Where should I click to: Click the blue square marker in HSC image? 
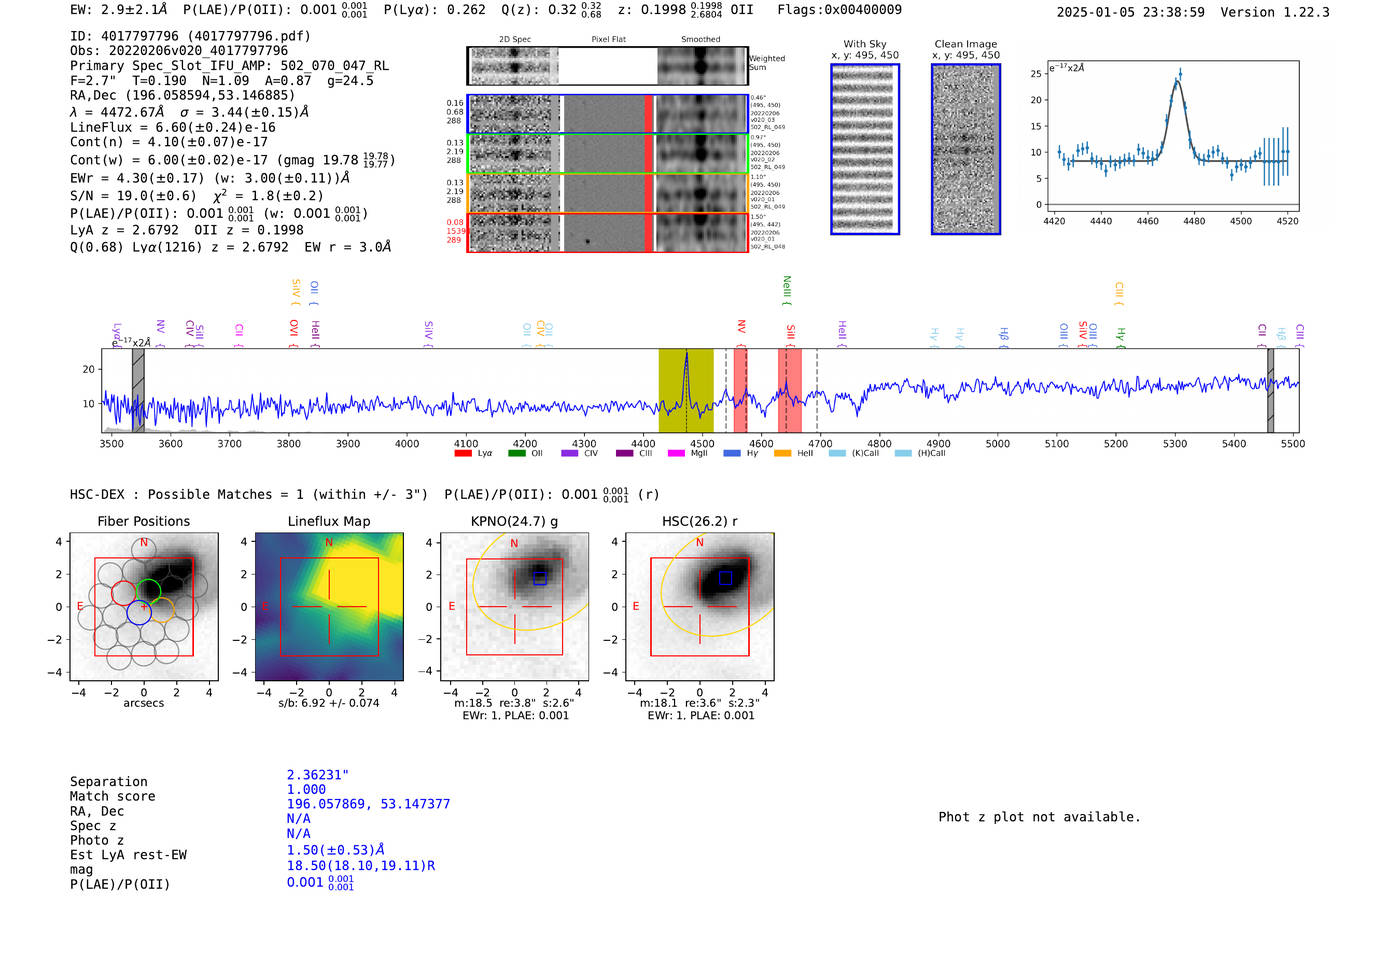(x=725, y=578)
